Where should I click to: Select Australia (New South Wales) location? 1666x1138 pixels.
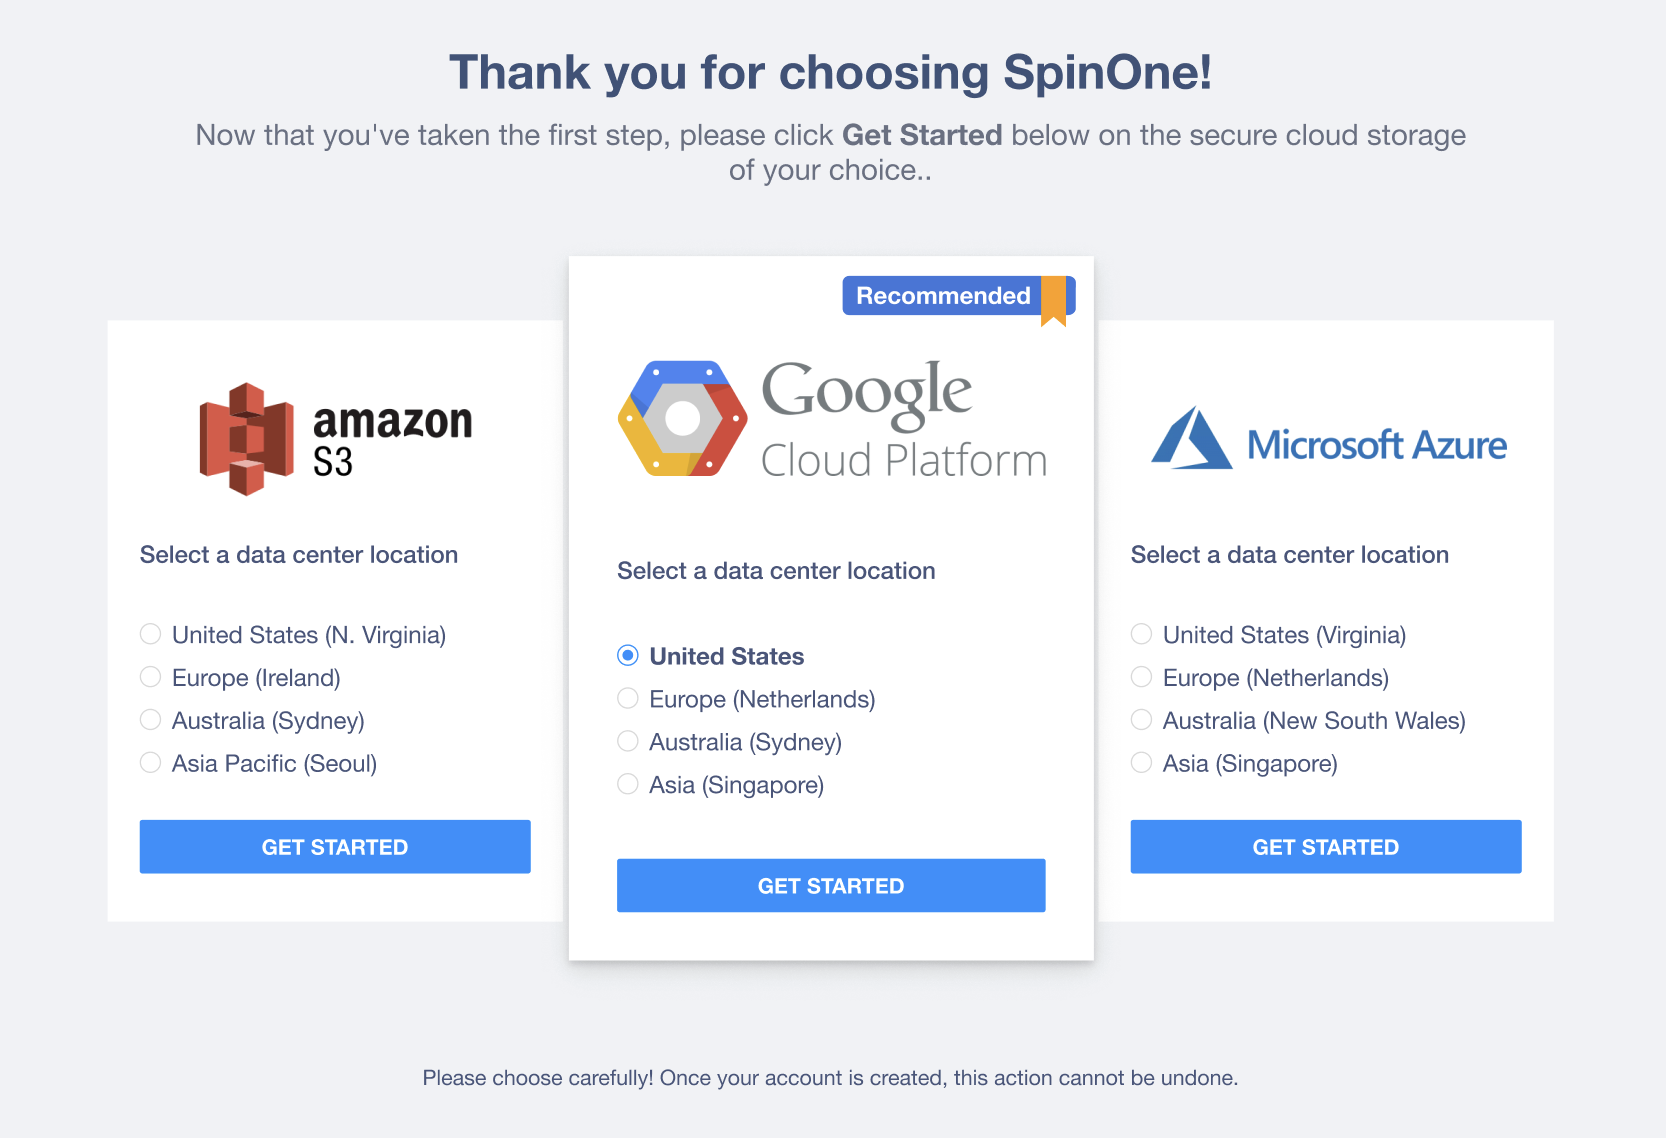[x=1141, y=720]
